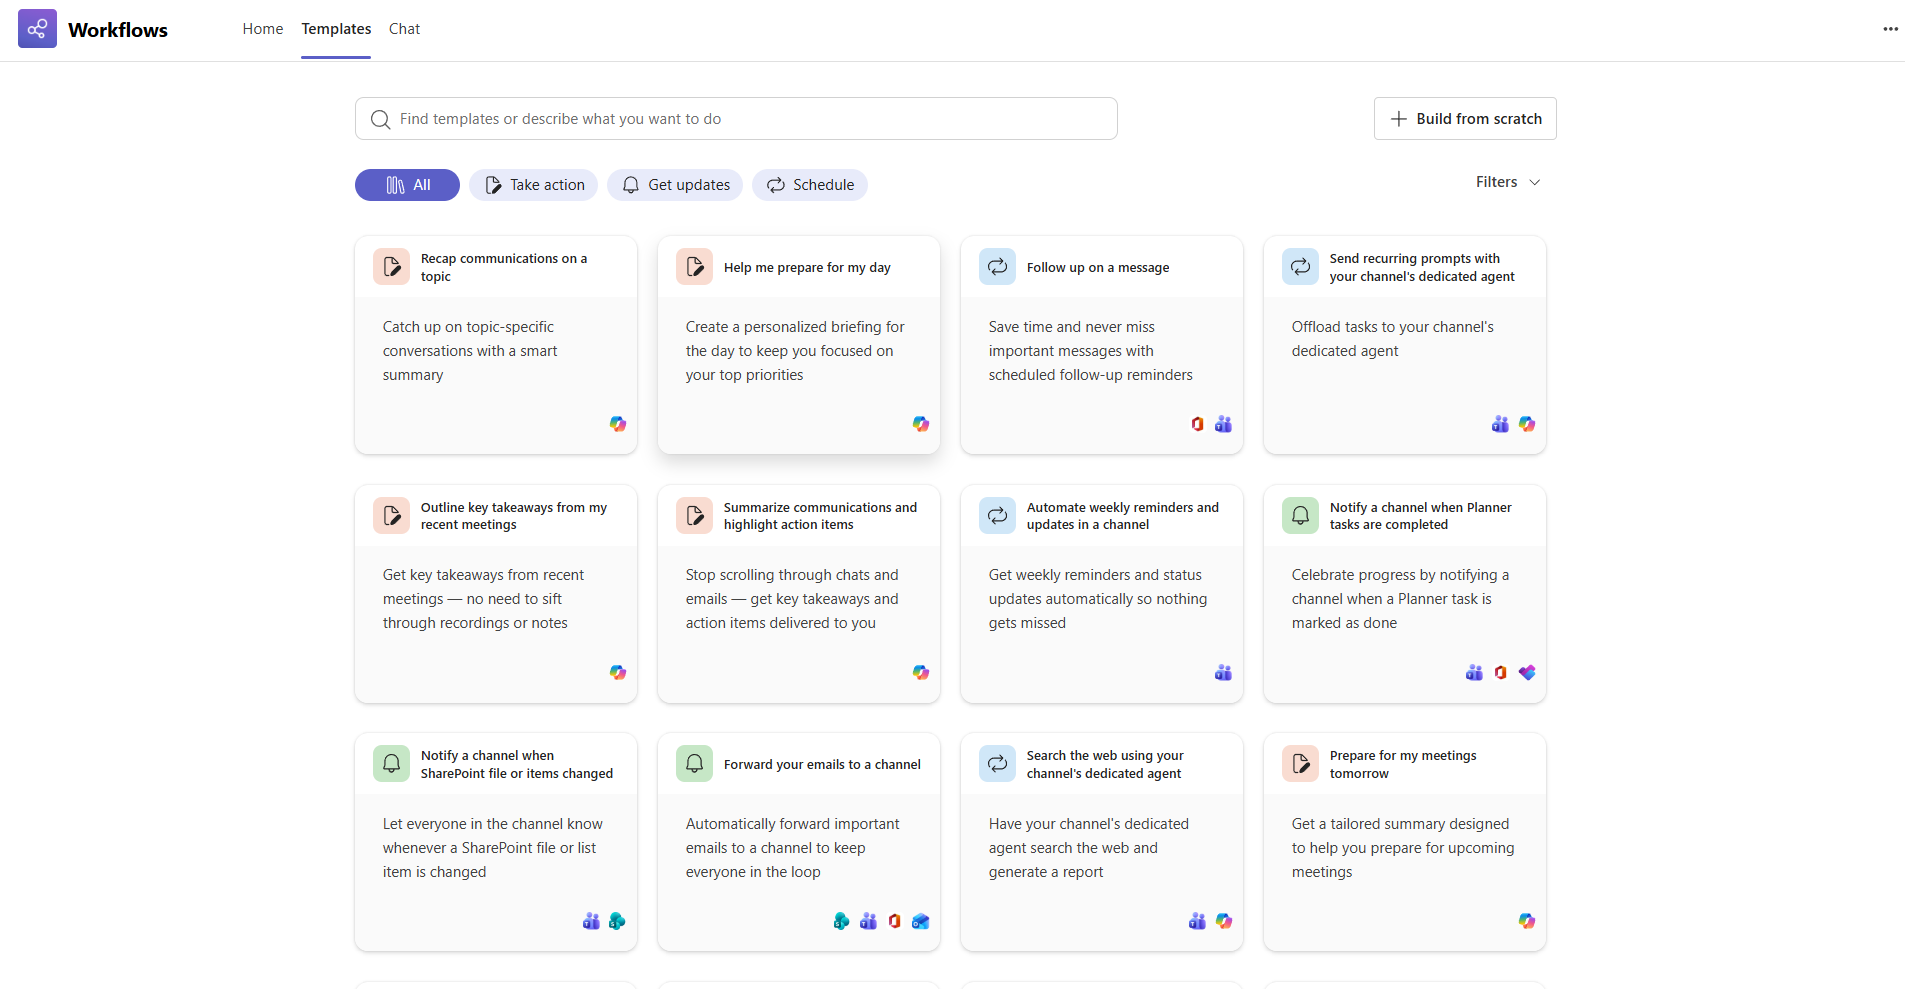The width and height of the screenshot is (1905, 989).
Task: Click Teams icon on Automate weekly reminders card
Action: tap(1223, 673)
